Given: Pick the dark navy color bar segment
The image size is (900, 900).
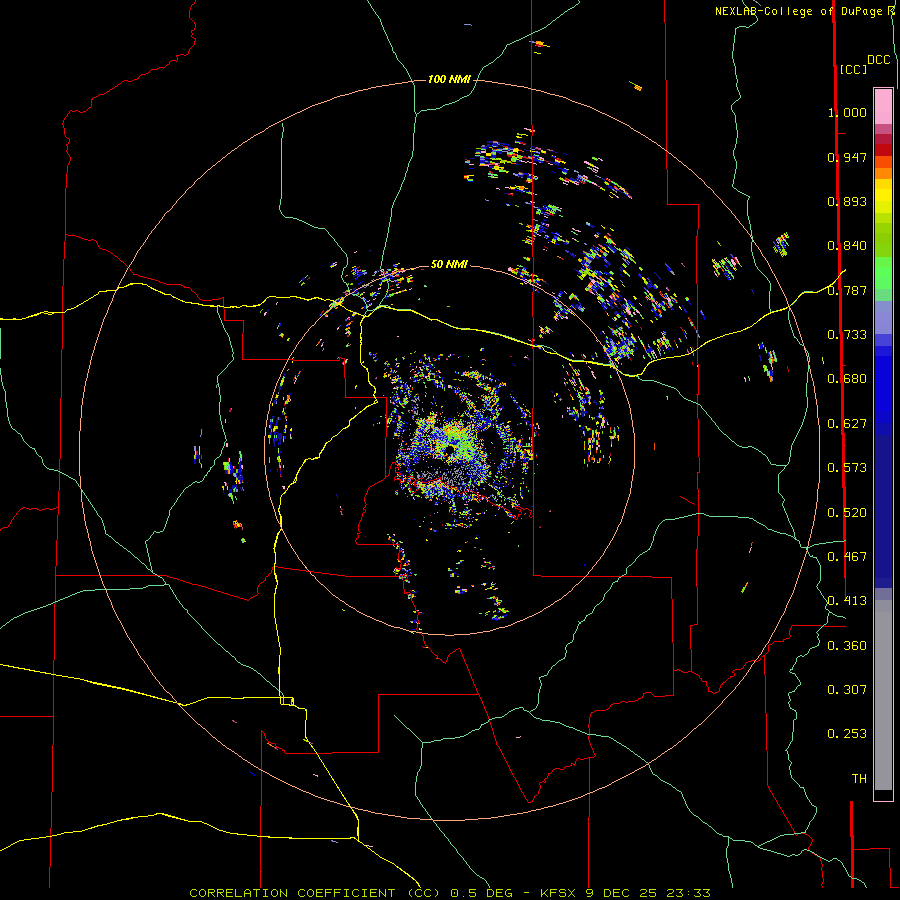Looking at the screenshot, I should pos(883,506).
